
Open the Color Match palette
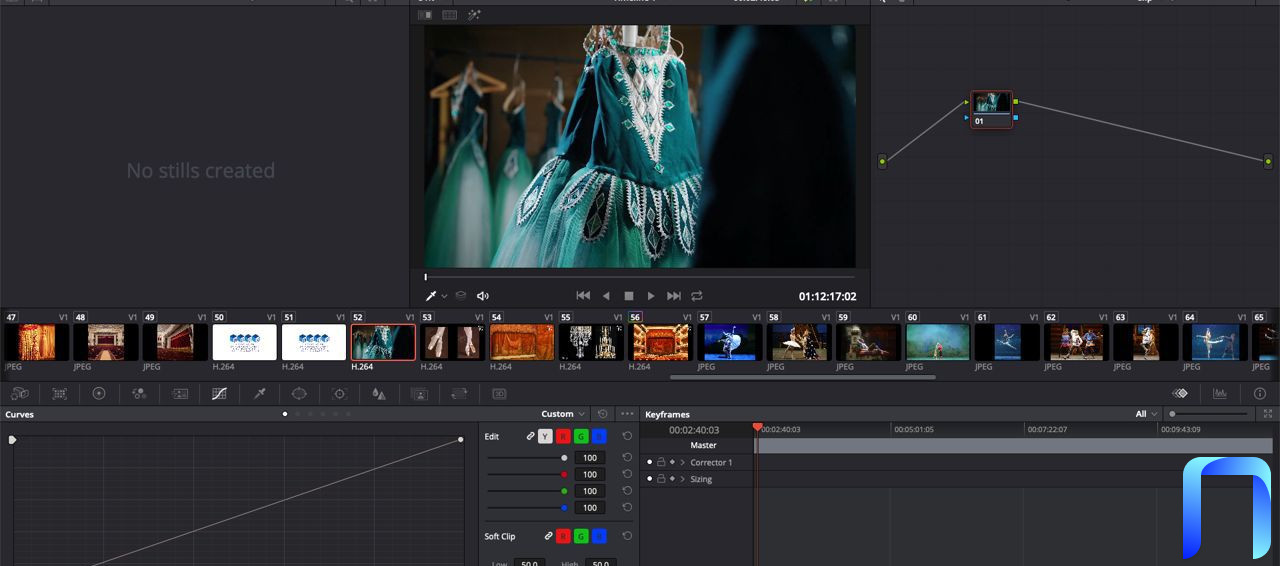click(x=60, y=394)
